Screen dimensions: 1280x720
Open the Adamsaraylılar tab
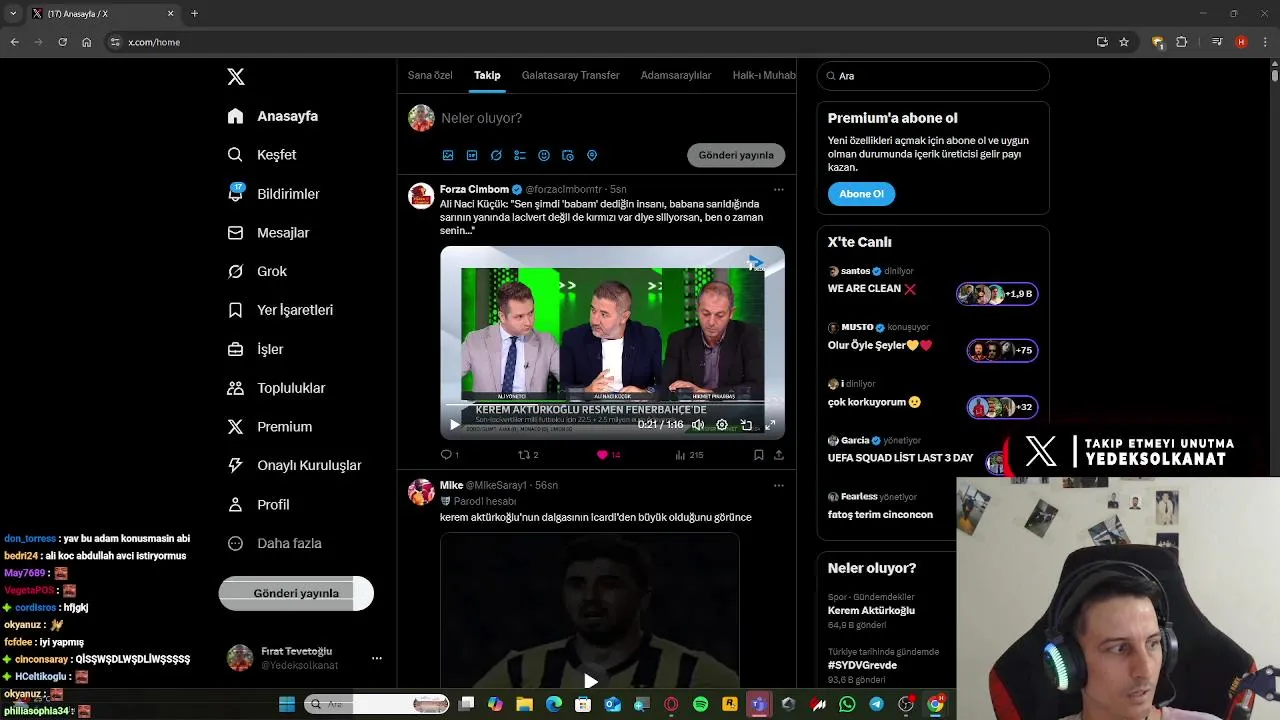(x=676, y=75)
